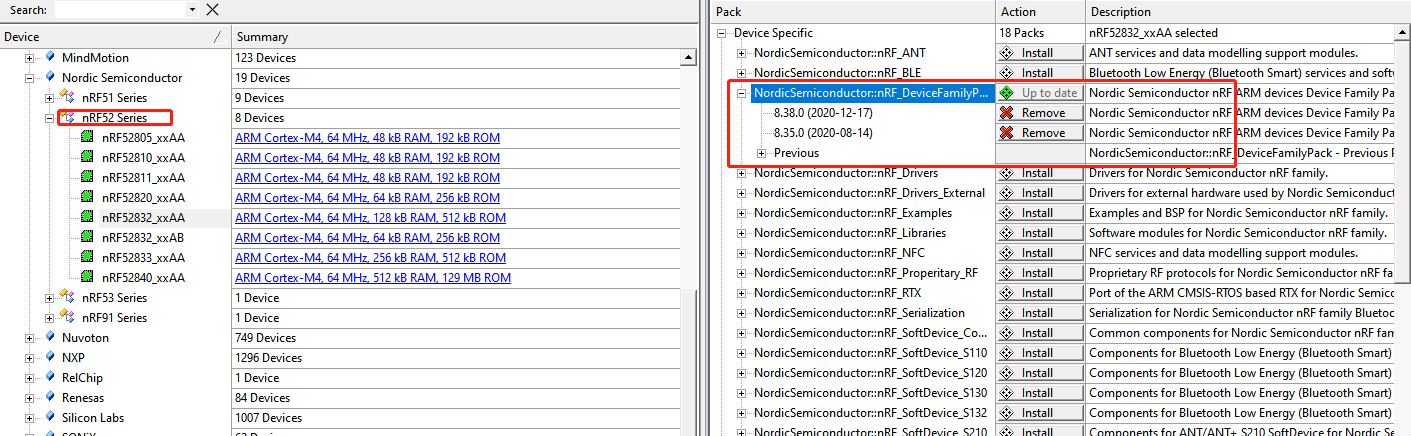Select the nRF52832_xxAB device
Viewport: 1411px width, 436px height.
[x=142, y=238]
